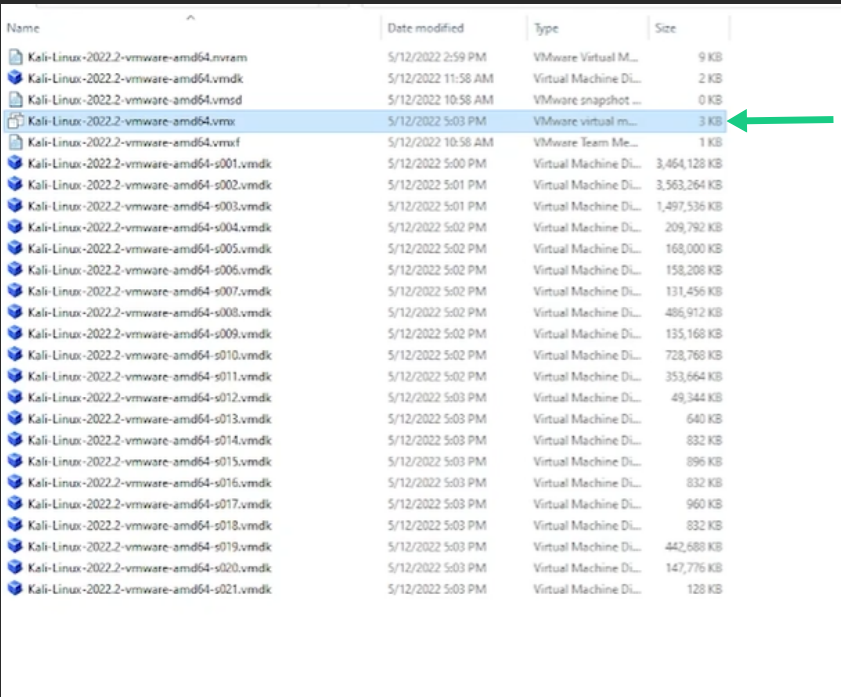Click the date 5/12/2022 11:58 AM
Screen dimensions: 841x697
point(440,79)
